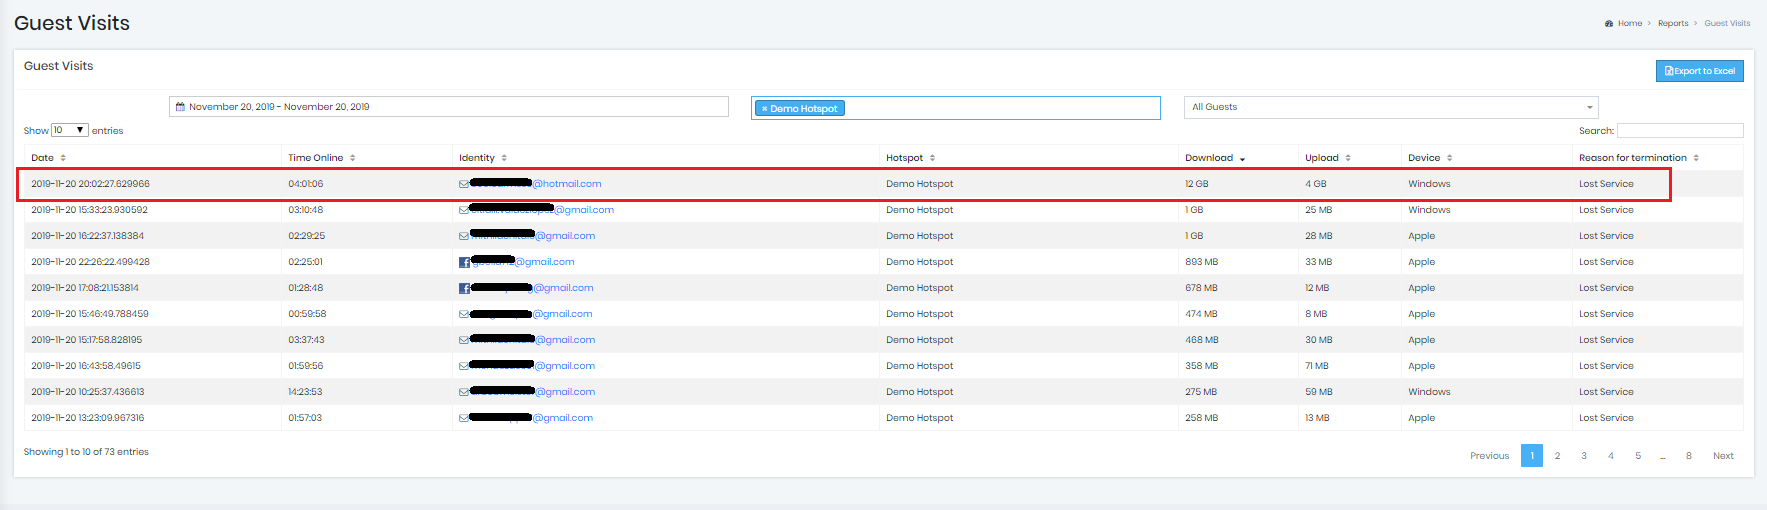Select Time Online value 00:59:58
1767x510 pixels.
307,314
